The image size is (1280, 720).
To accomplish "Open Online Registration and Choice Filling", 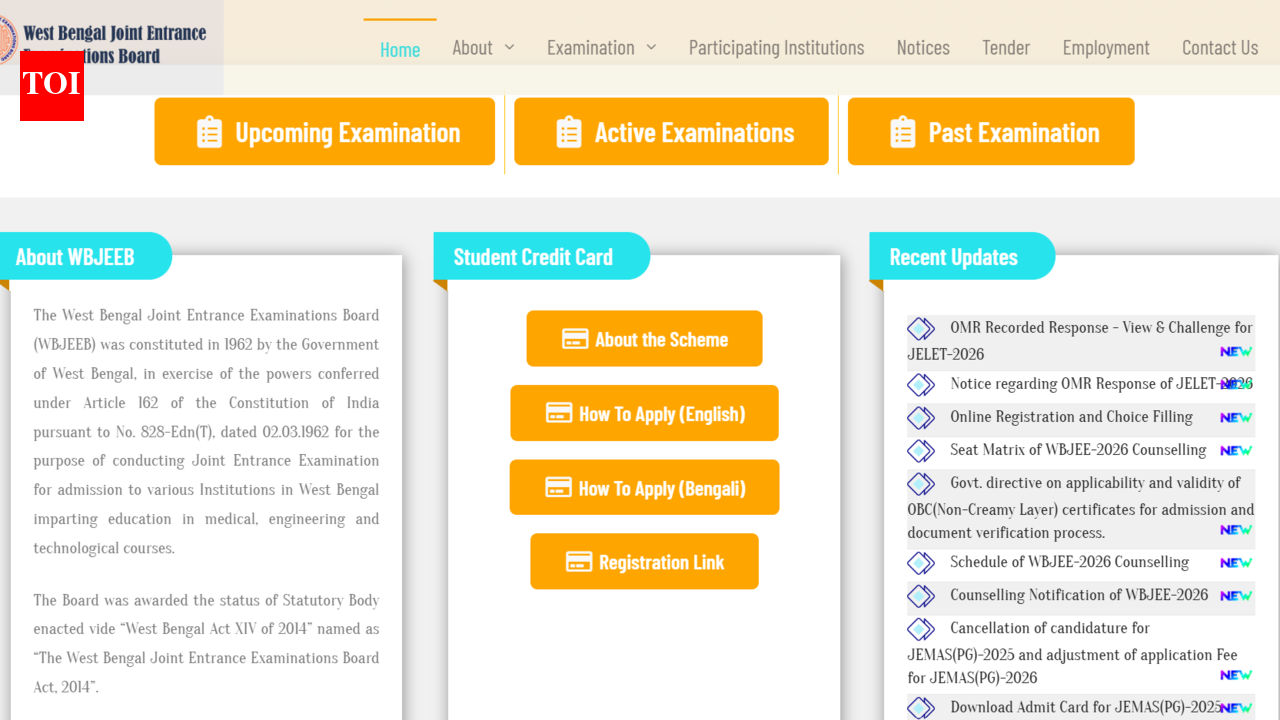I will pyautogui.click(x=1071, y=416).
